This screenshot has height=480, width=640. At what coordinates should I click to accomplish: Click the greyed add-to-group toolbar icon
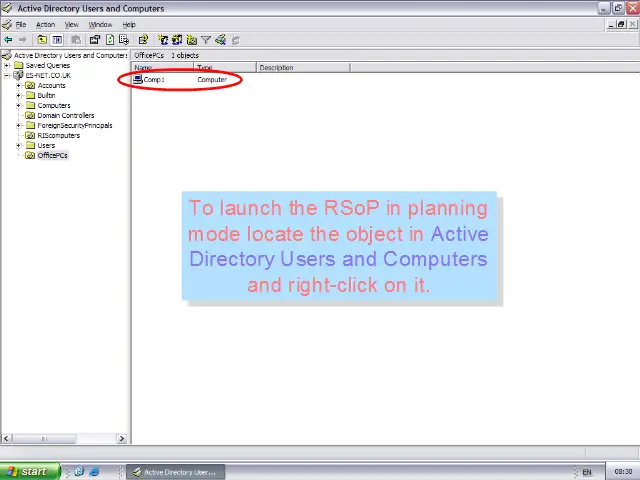click(x=236, y=40)
